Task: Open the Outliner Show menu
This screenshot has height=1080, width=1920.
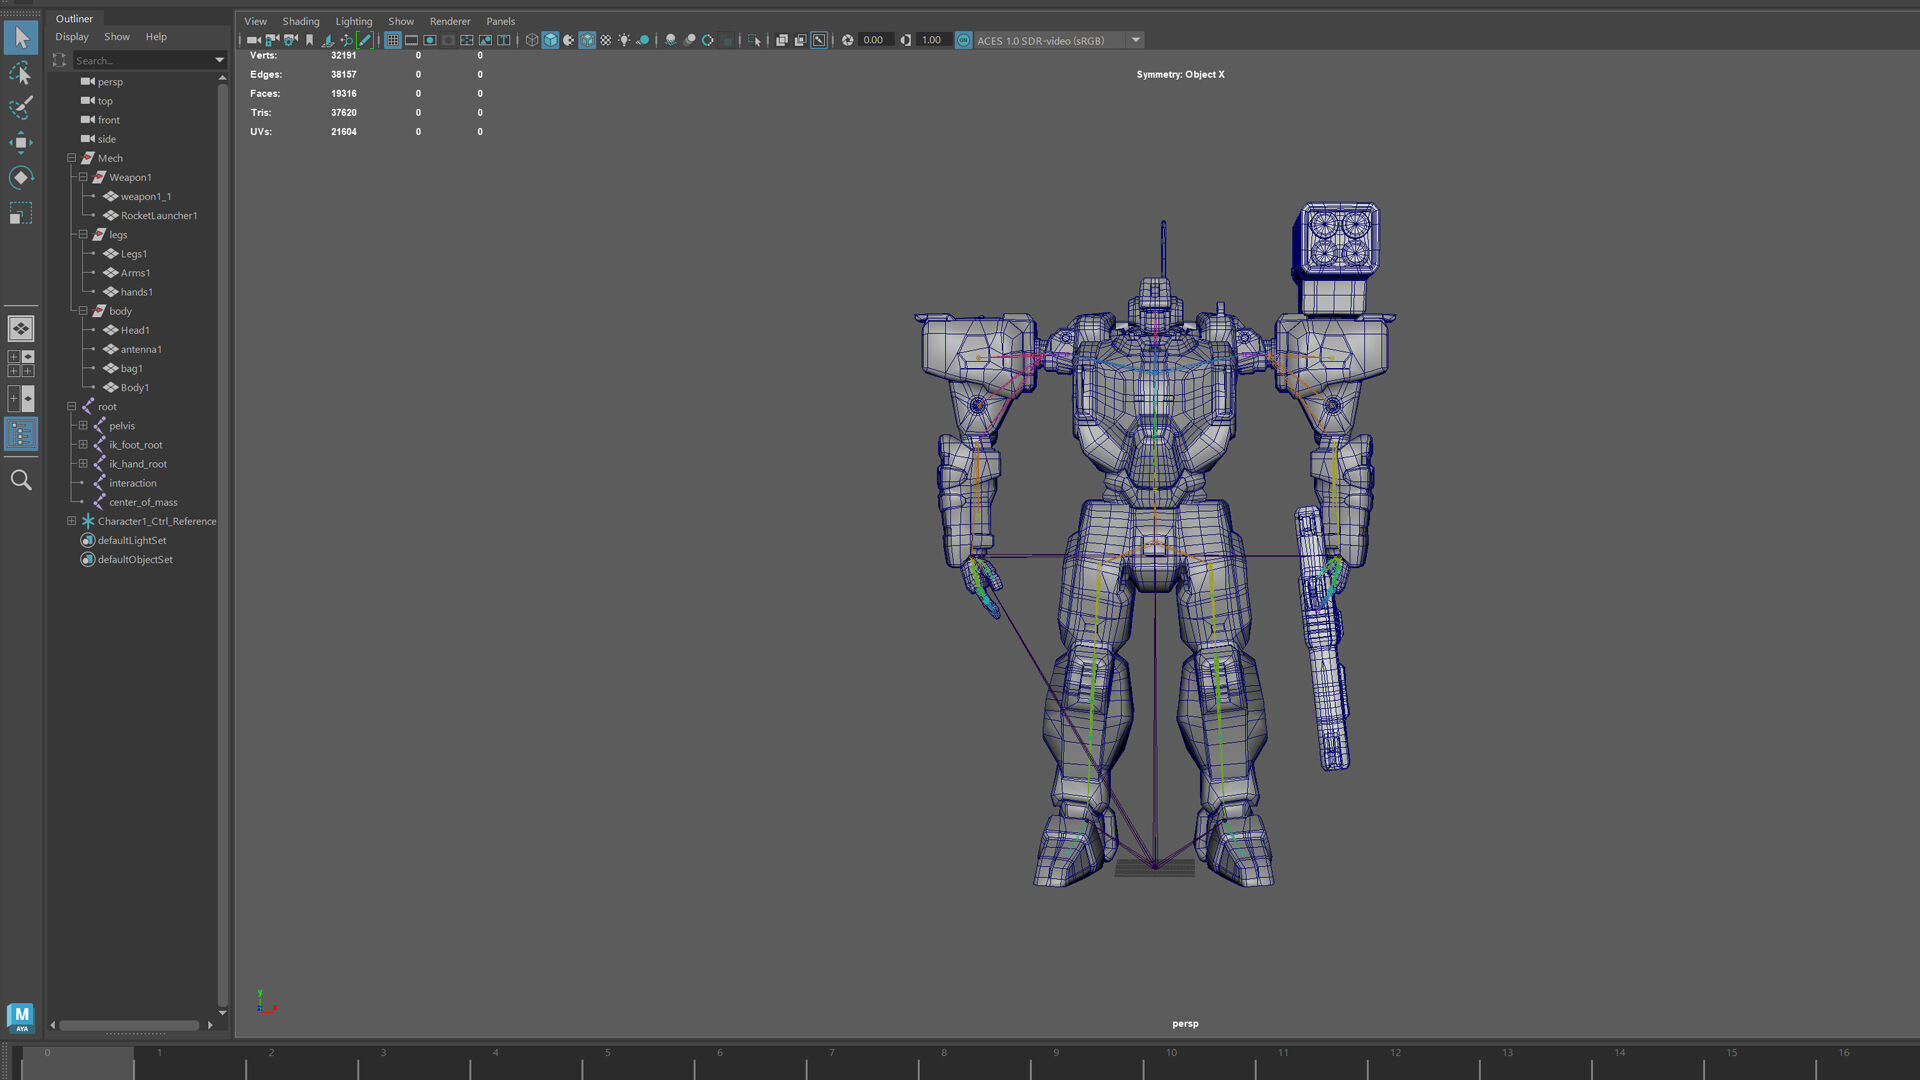Action: click(x=117, y=37)
